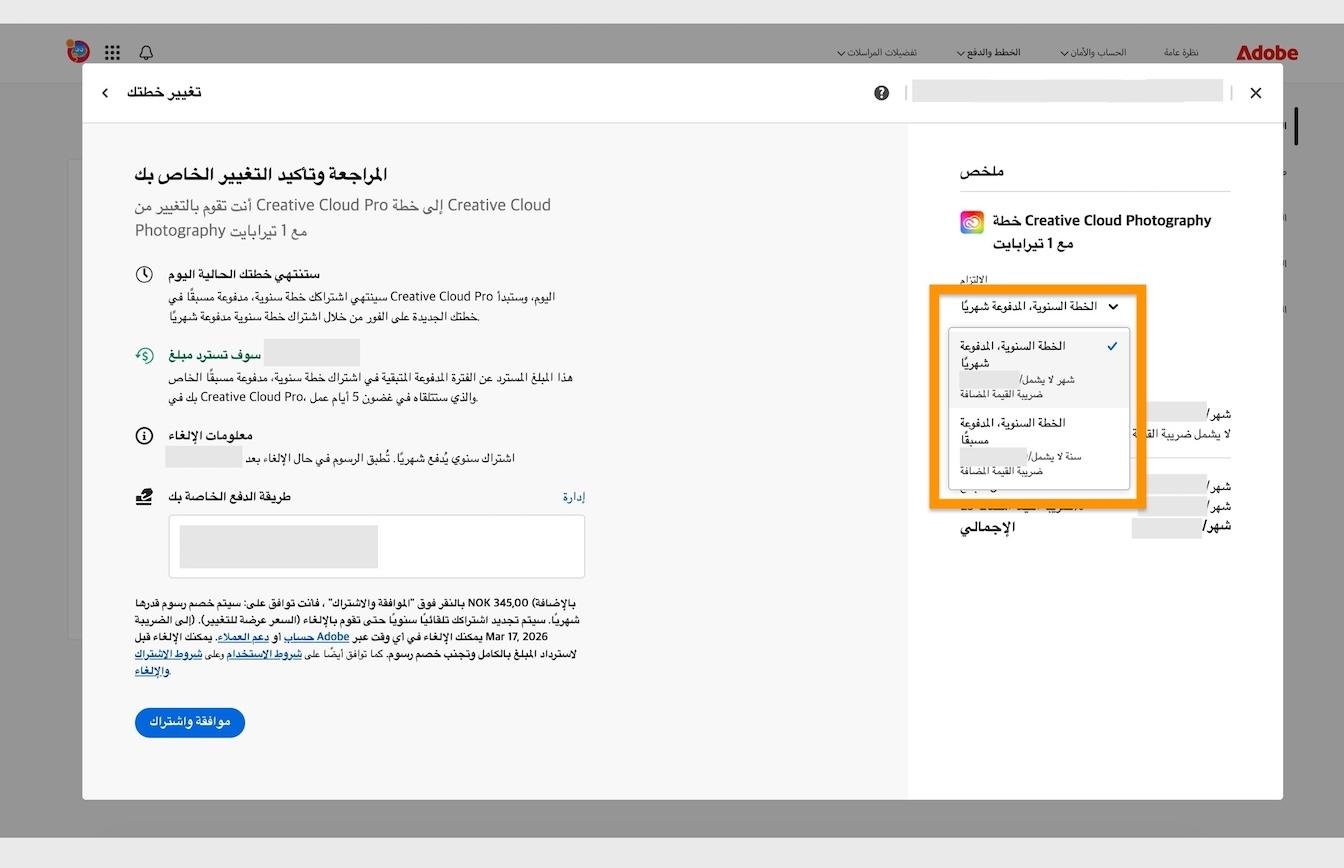Expand the الحساب والأمان navigation dropdown
The width and height of the screenshot is (1344, 868).
(x=1093, y=52)
